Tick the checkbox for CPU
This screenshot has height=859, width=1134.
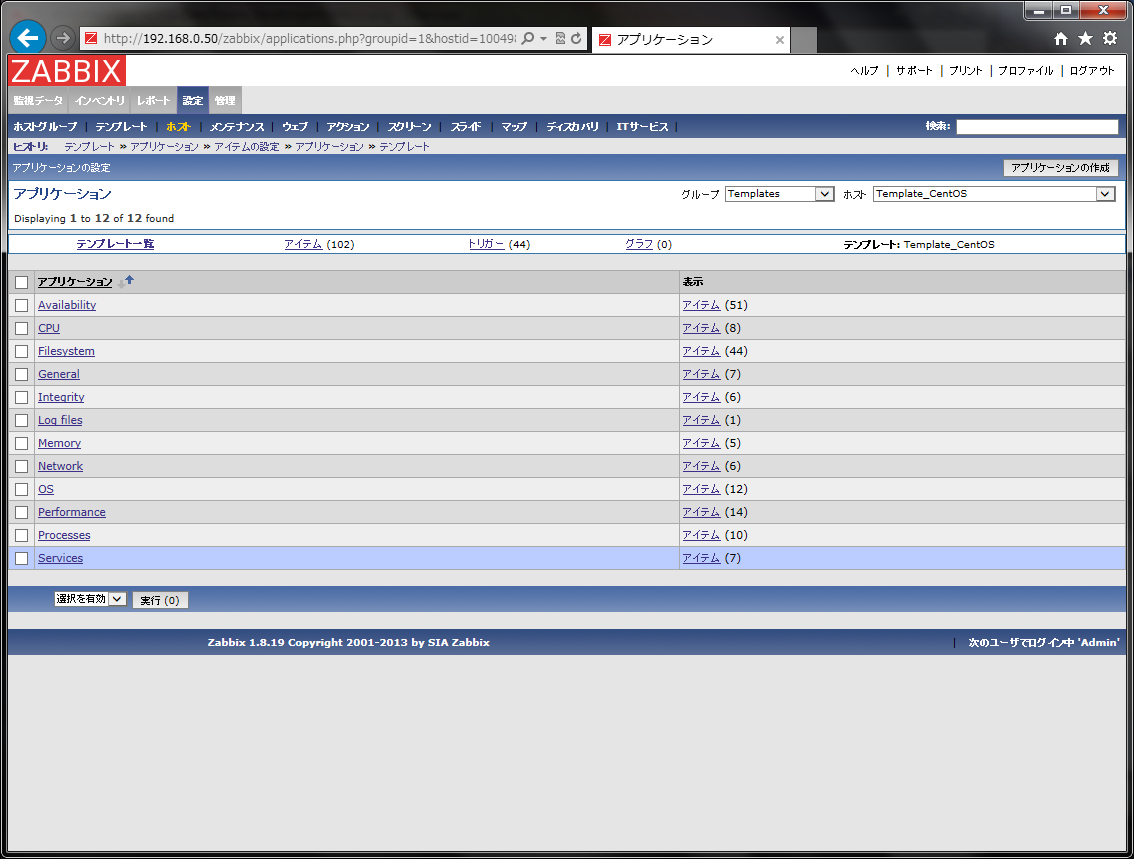click(22, 328)
